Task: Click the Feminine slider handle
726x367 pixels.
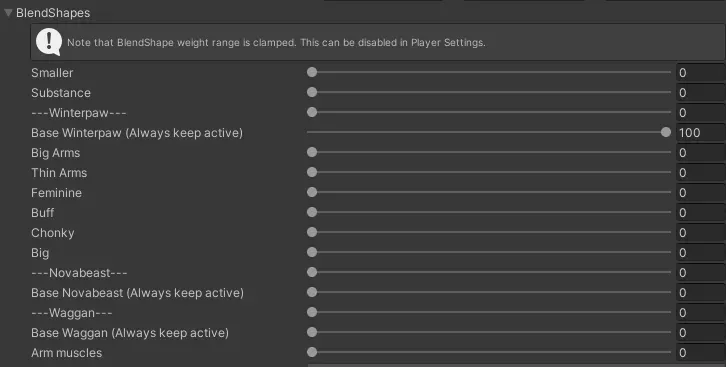Action: pos(312,192)
